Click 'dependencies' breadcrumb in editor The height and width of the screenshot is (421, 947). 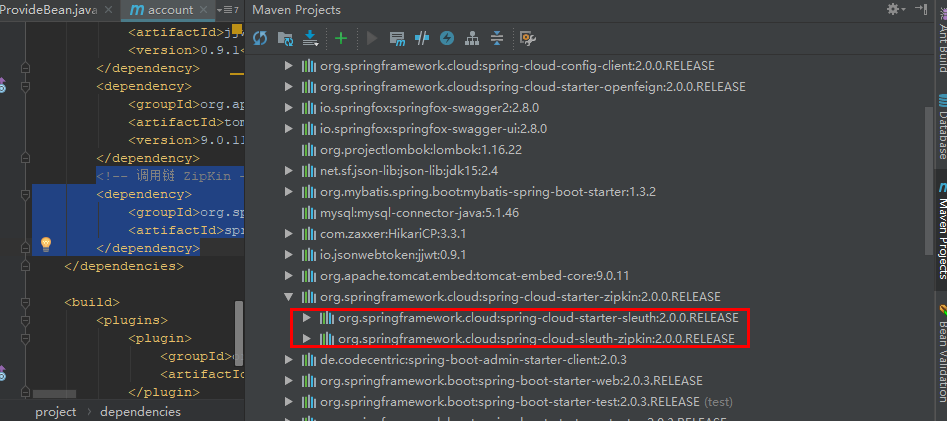point(140,412)
